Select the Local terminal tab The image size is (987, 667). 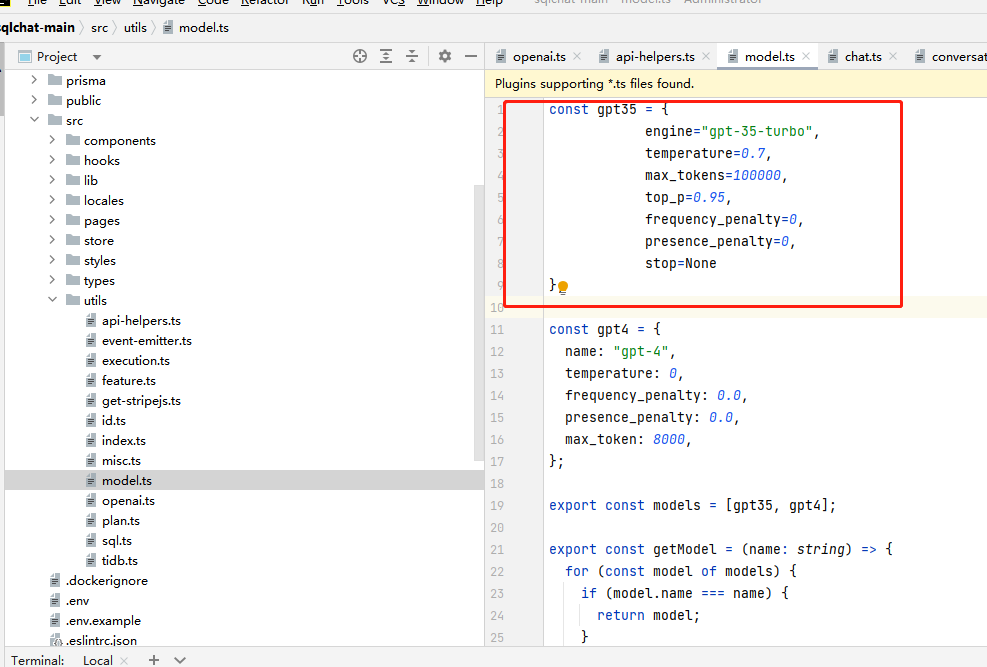[98, 660]
